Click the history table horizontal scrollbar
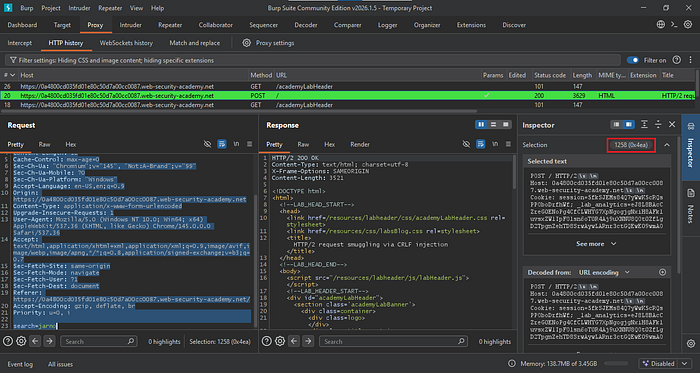The height and width of the screenshot is (373, 700). [x=238, y=111]
